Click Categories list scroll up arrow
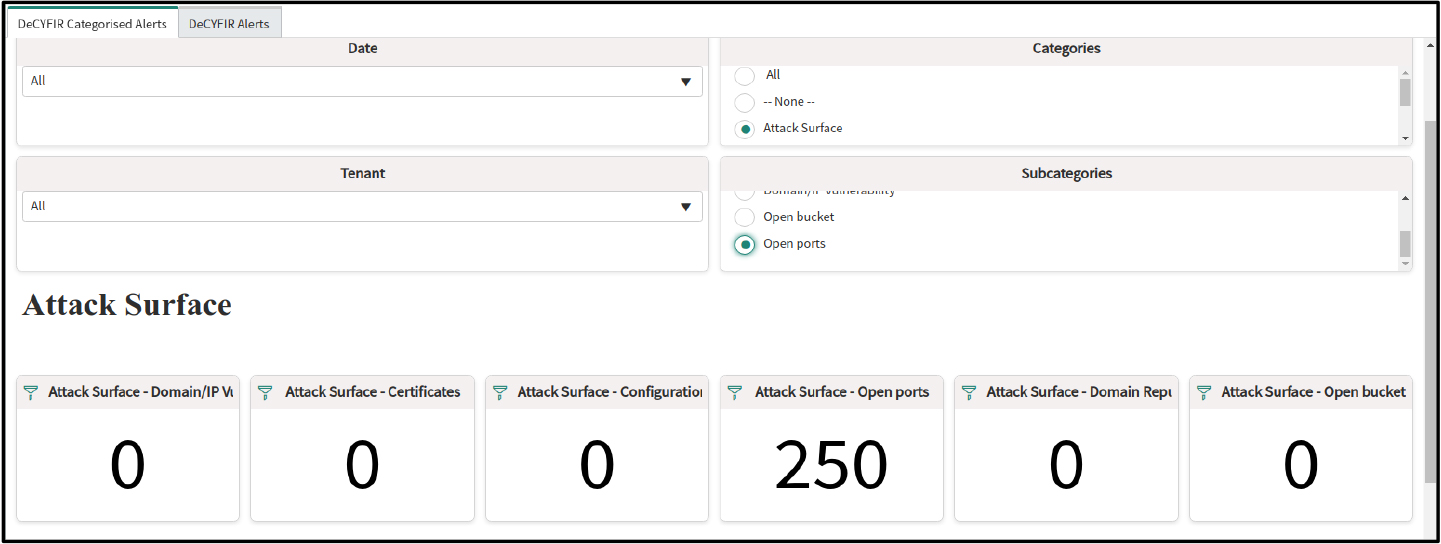The width and height of the screenshot is (1441, 544). [x=1405, y=73]
